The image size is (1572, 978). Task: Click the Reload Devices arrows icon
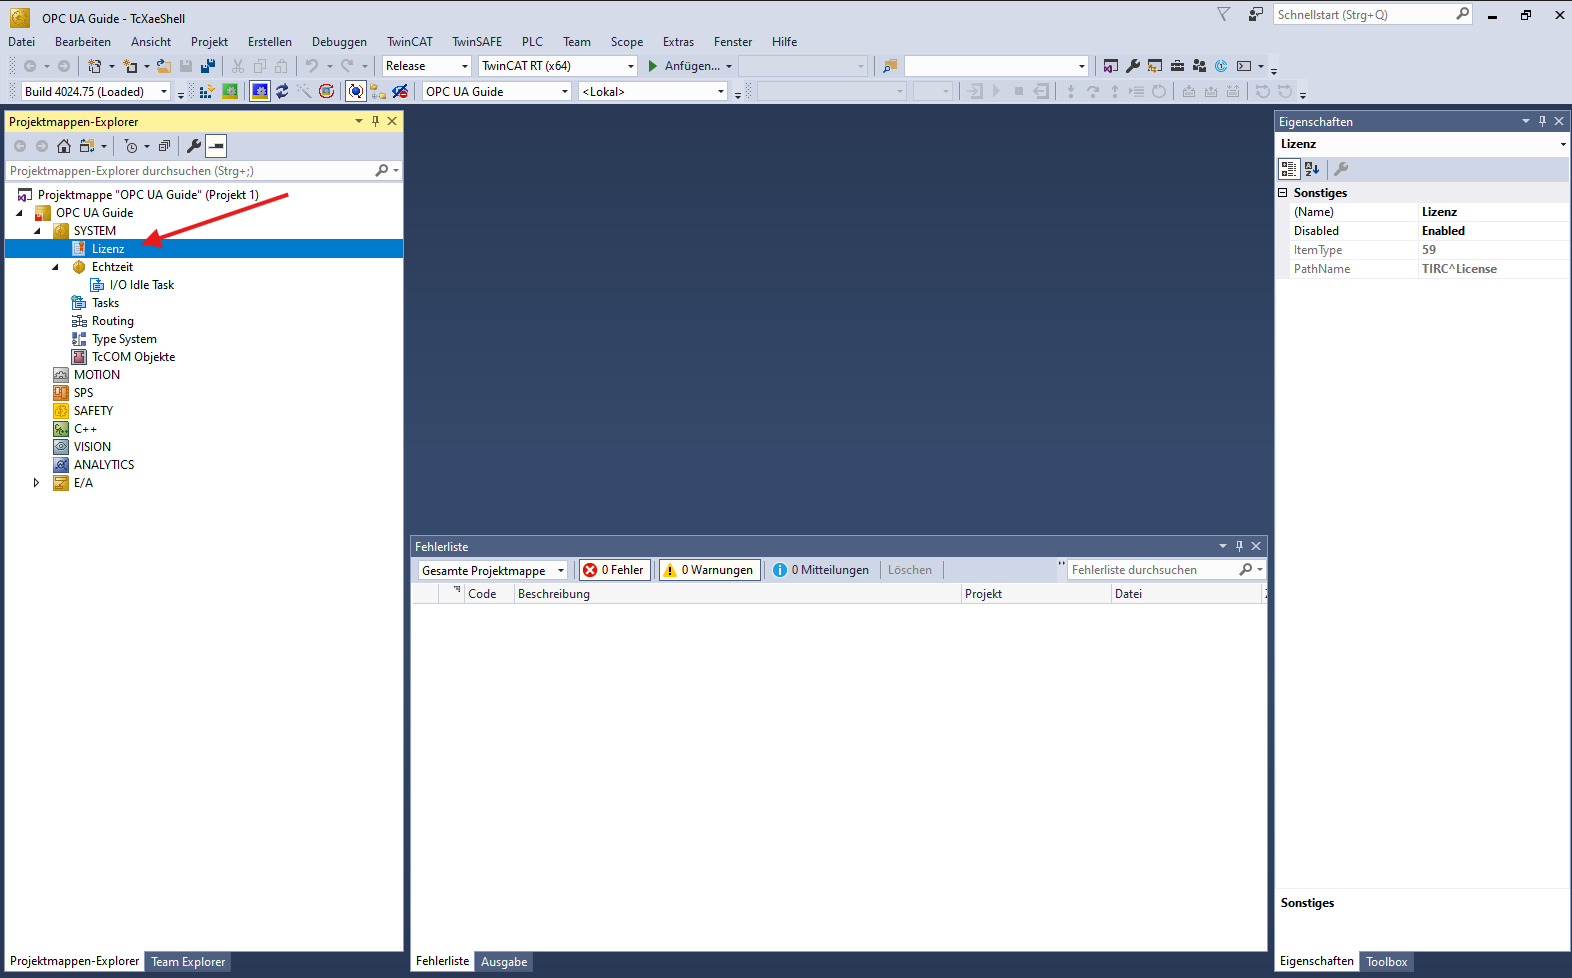282,91
